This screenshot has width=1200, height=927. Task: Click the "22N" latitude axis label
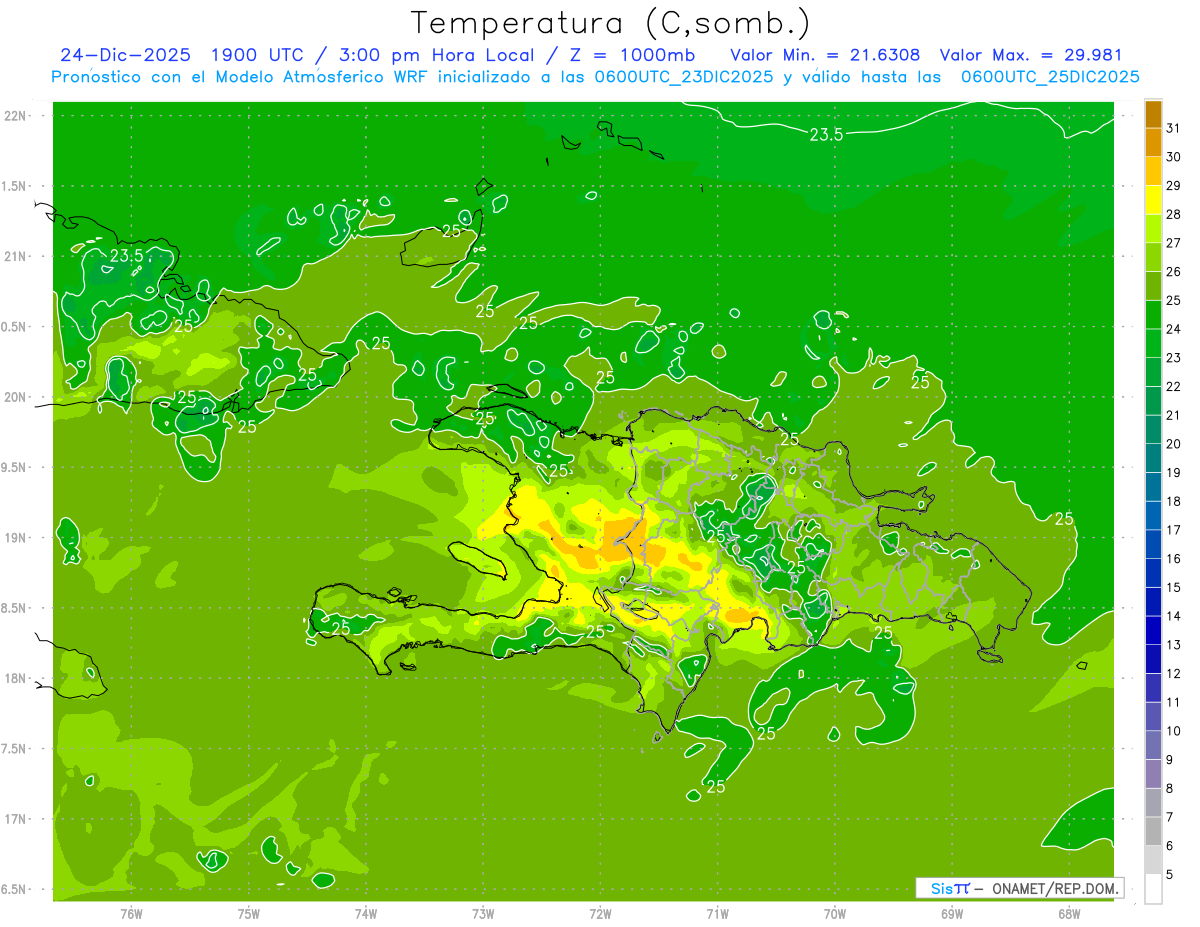tap(16, 116)
